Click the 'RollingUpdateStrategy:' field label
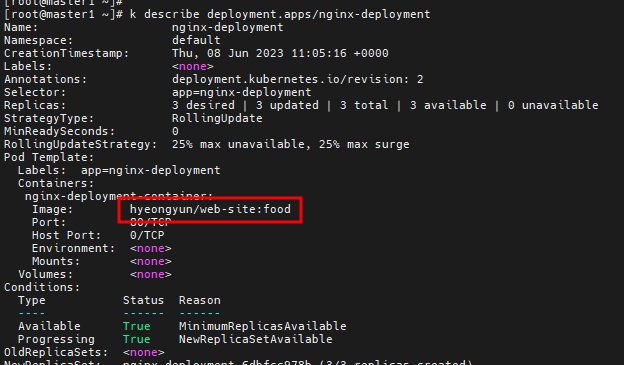624x365 pixels. pyautogui.click(x=80, y=144)
